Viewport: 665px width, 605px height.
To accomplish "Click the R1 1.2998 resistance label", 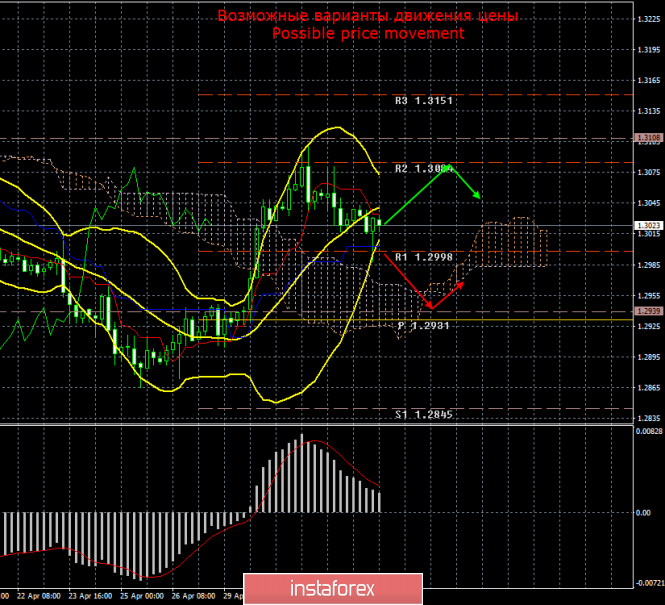I will coord(424,257).
